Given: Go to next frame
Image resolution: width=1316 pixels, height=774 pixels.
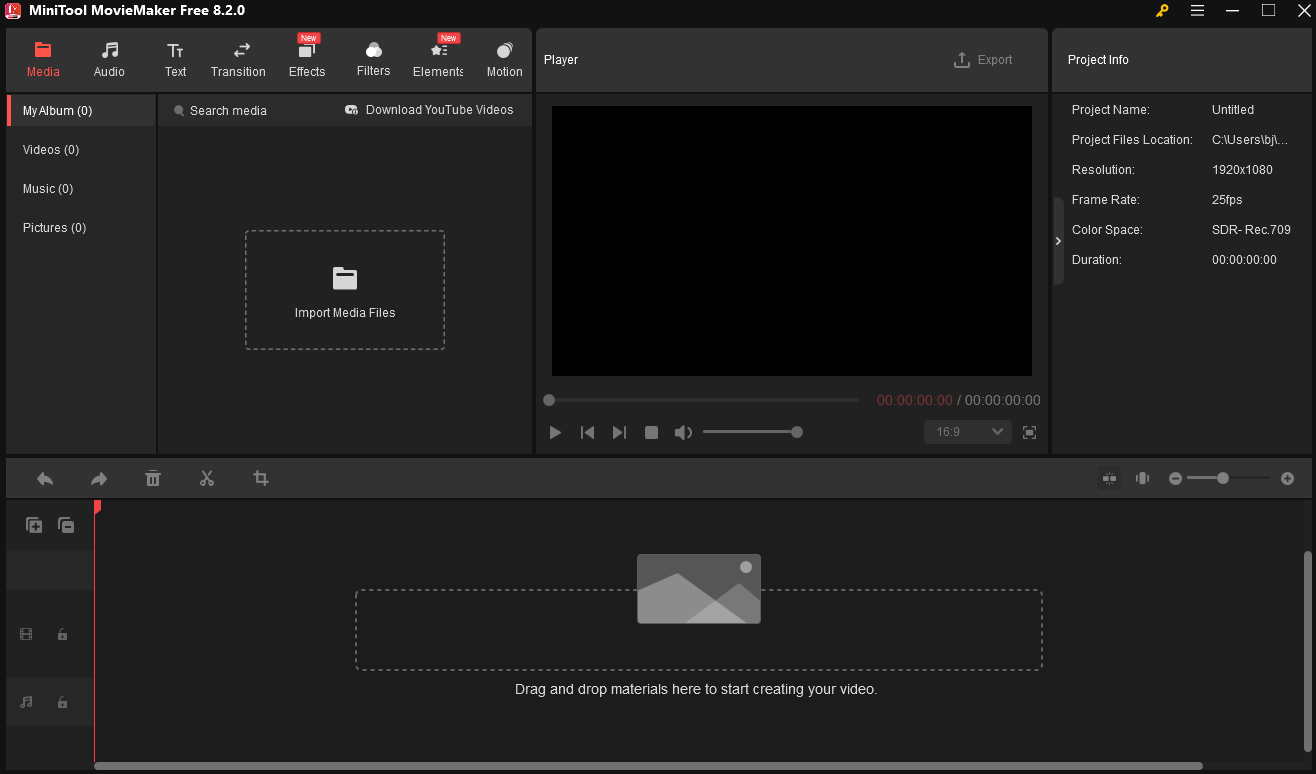Looking at the screenshot, I should [619, 432].
